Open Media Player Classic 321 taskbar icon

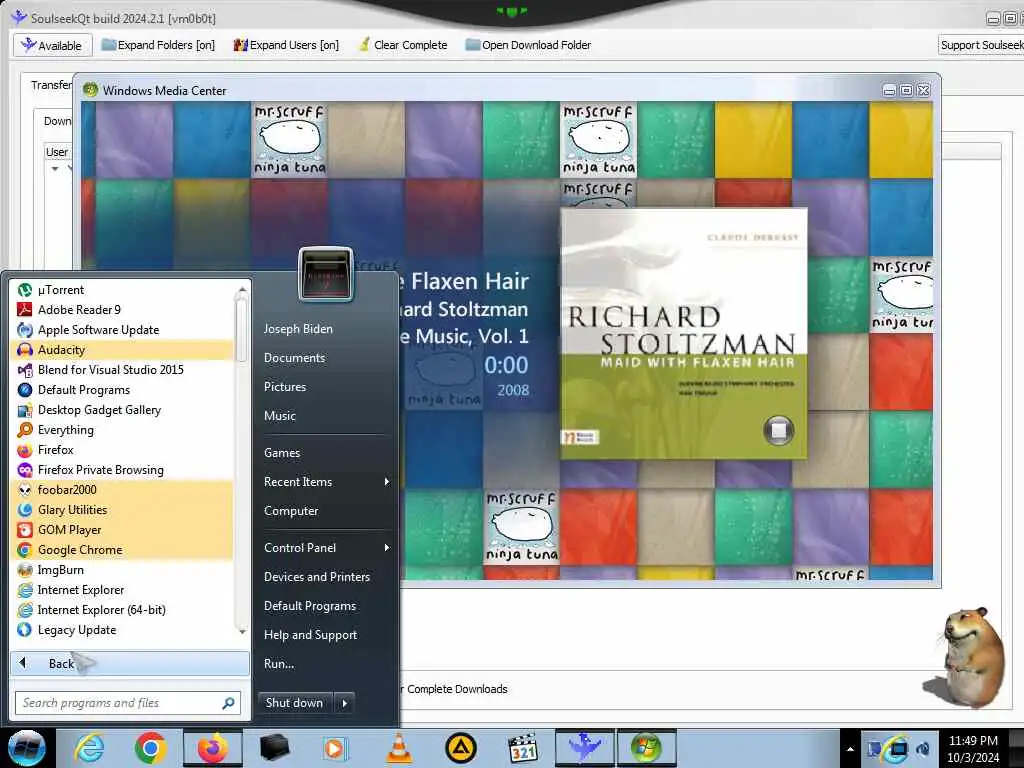(x=523, y=748)
